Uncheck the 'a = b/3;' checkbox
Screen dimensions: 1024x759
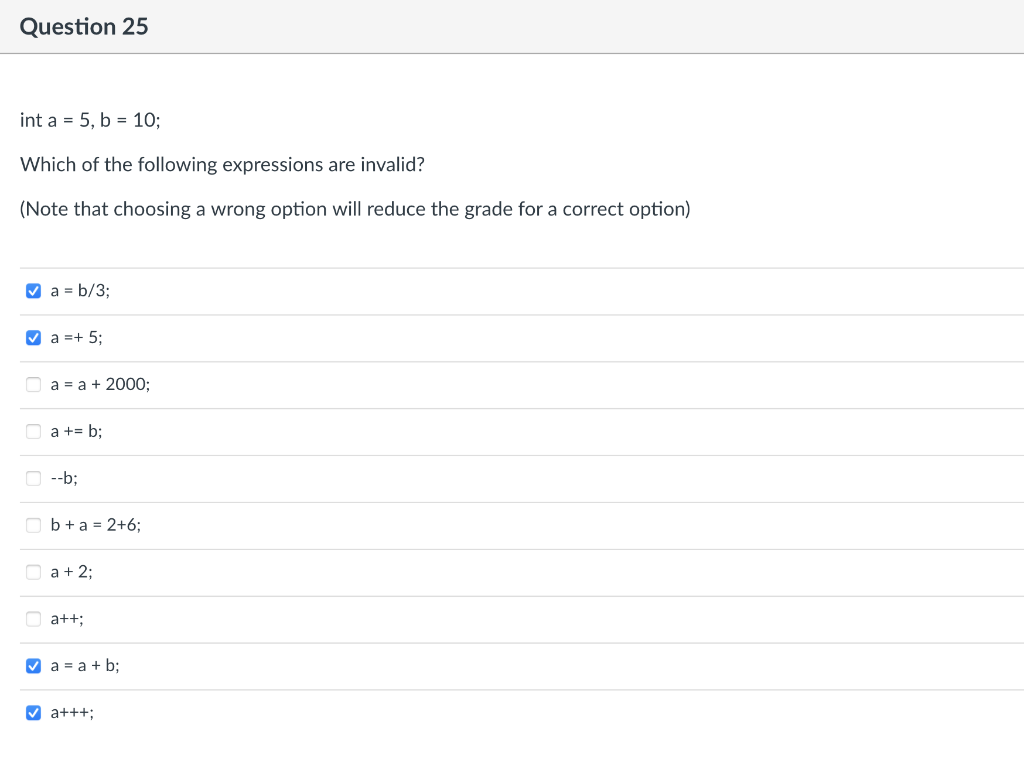34,291
